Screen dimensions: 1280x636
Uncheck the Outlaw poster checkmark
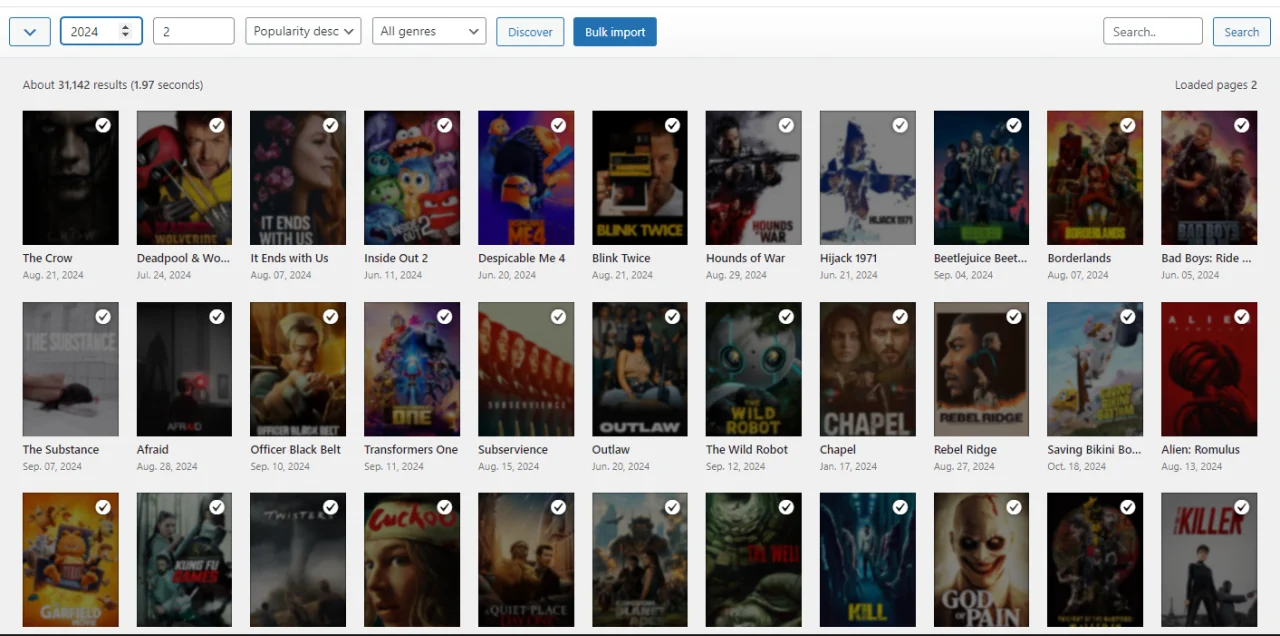tap(673, 316)
